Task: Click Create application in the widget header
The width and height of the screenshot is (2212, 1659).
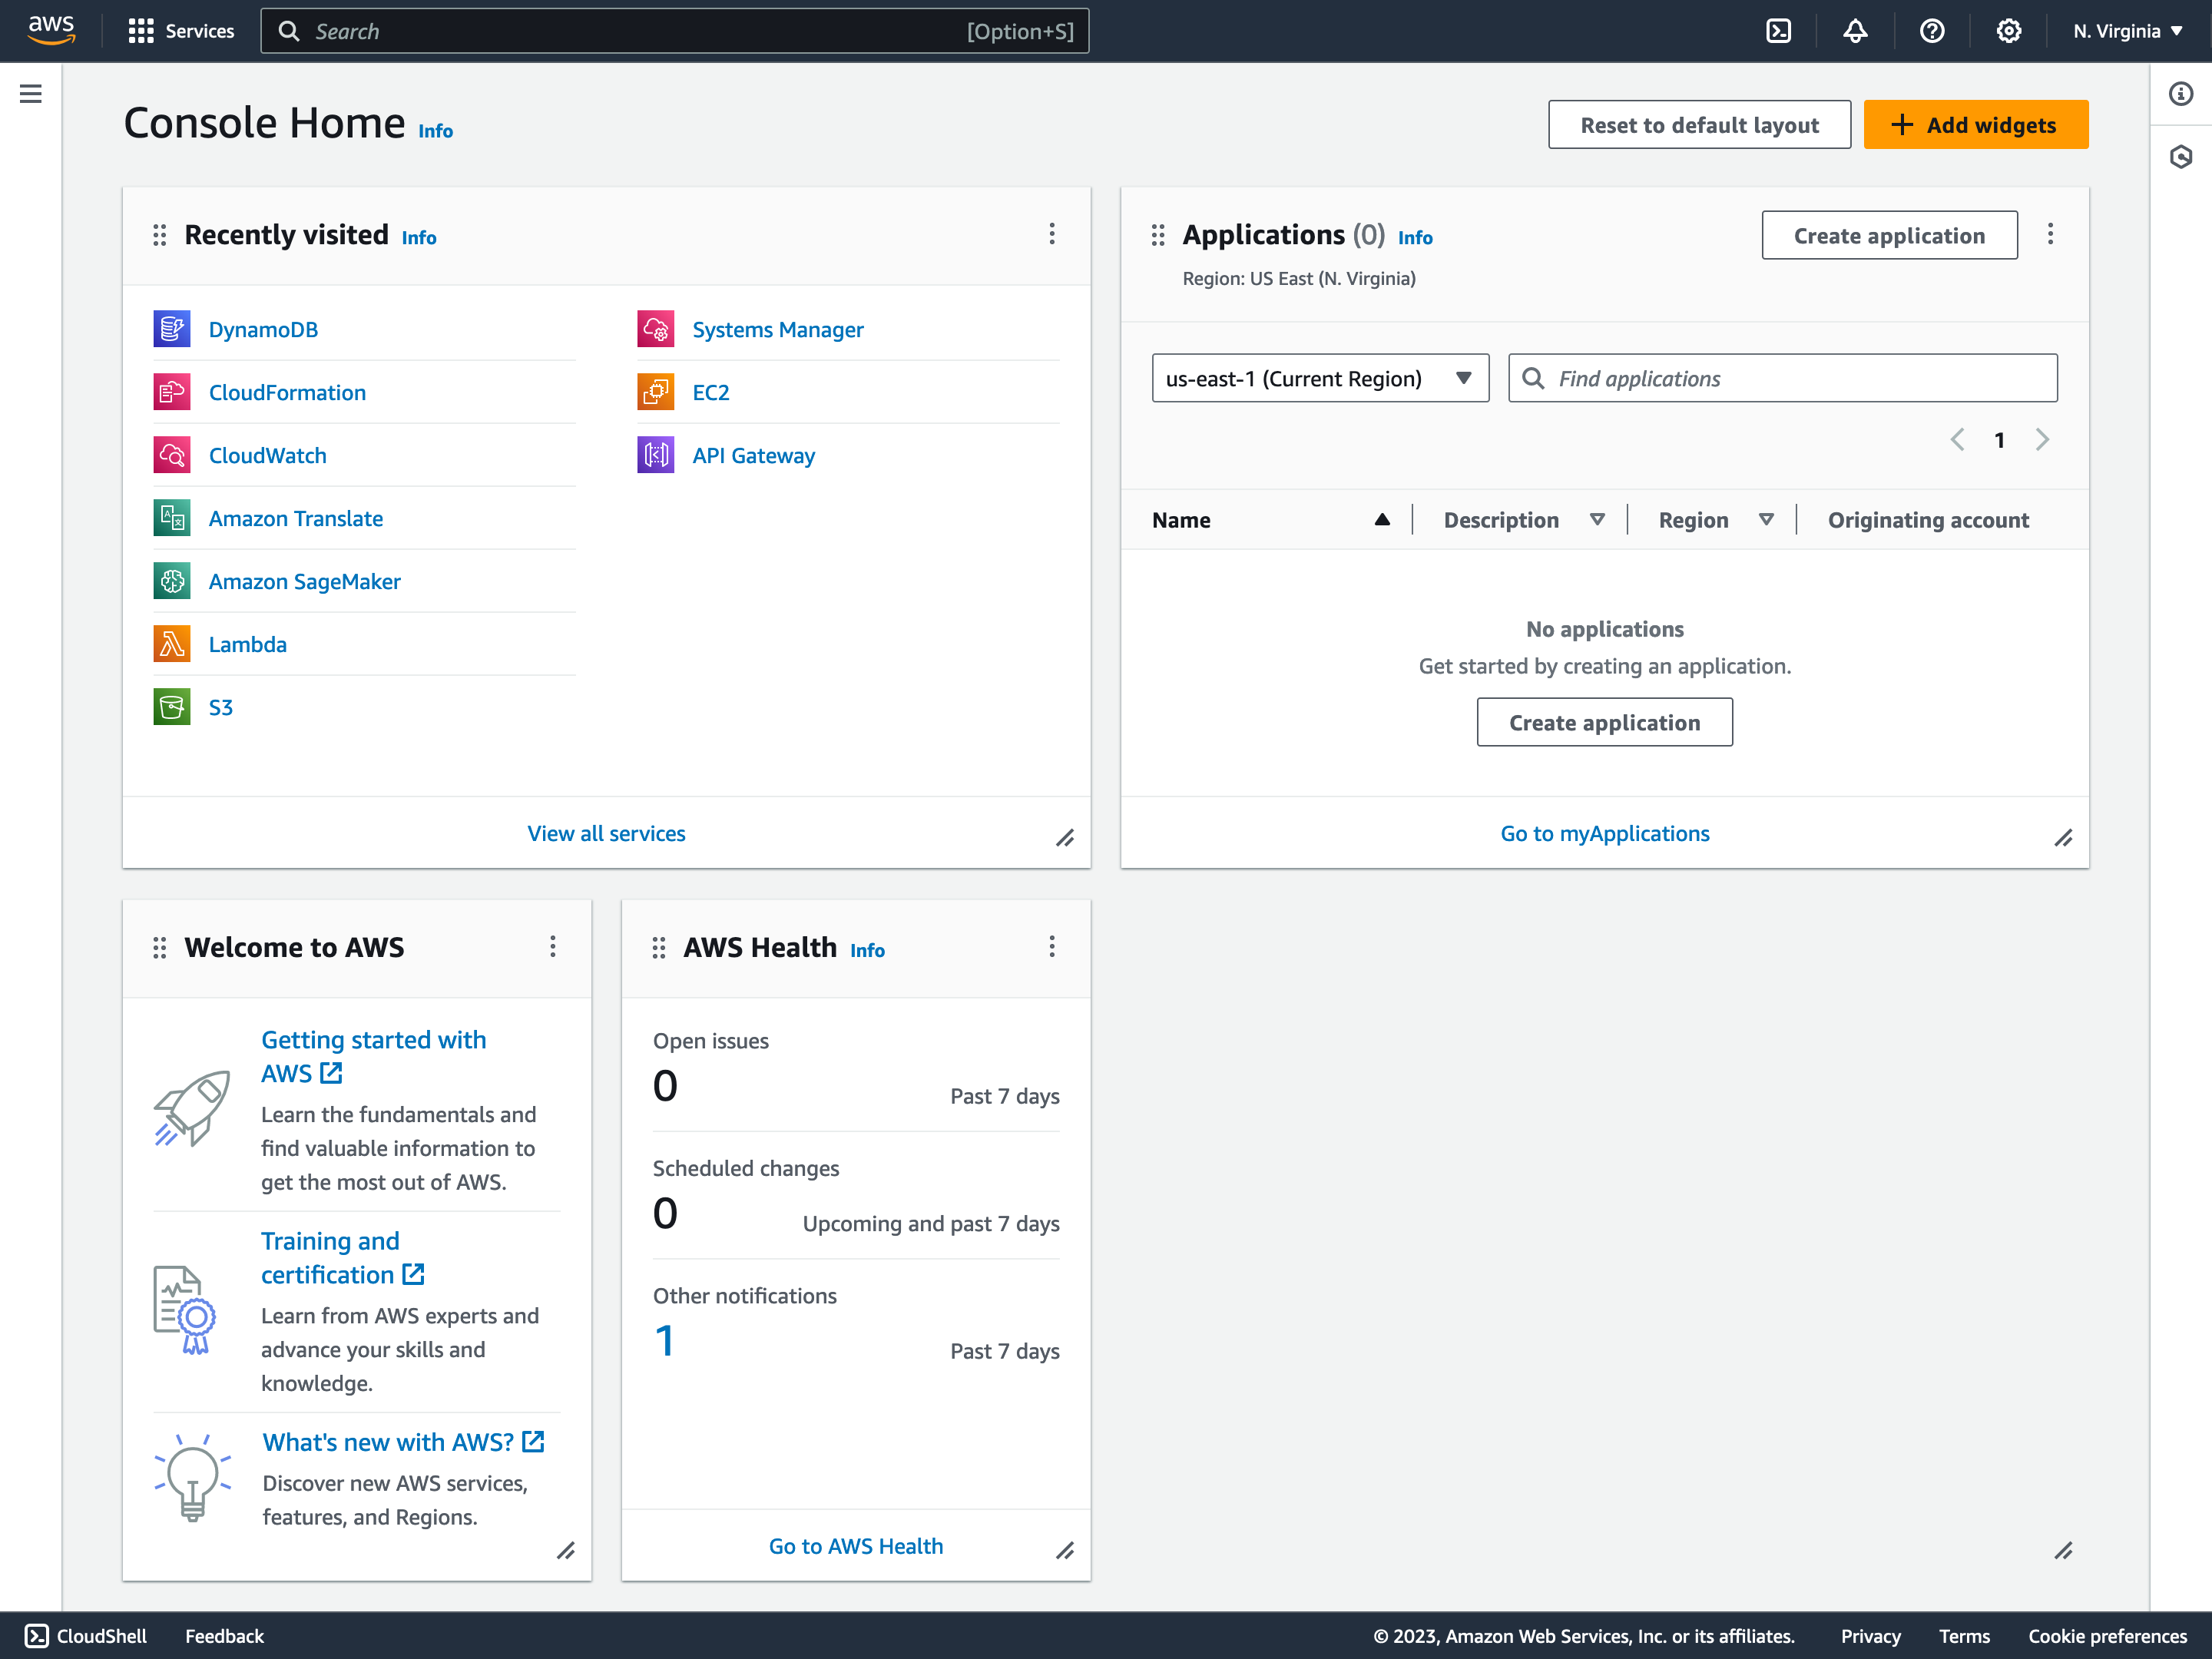Action: click(1889, 235)
